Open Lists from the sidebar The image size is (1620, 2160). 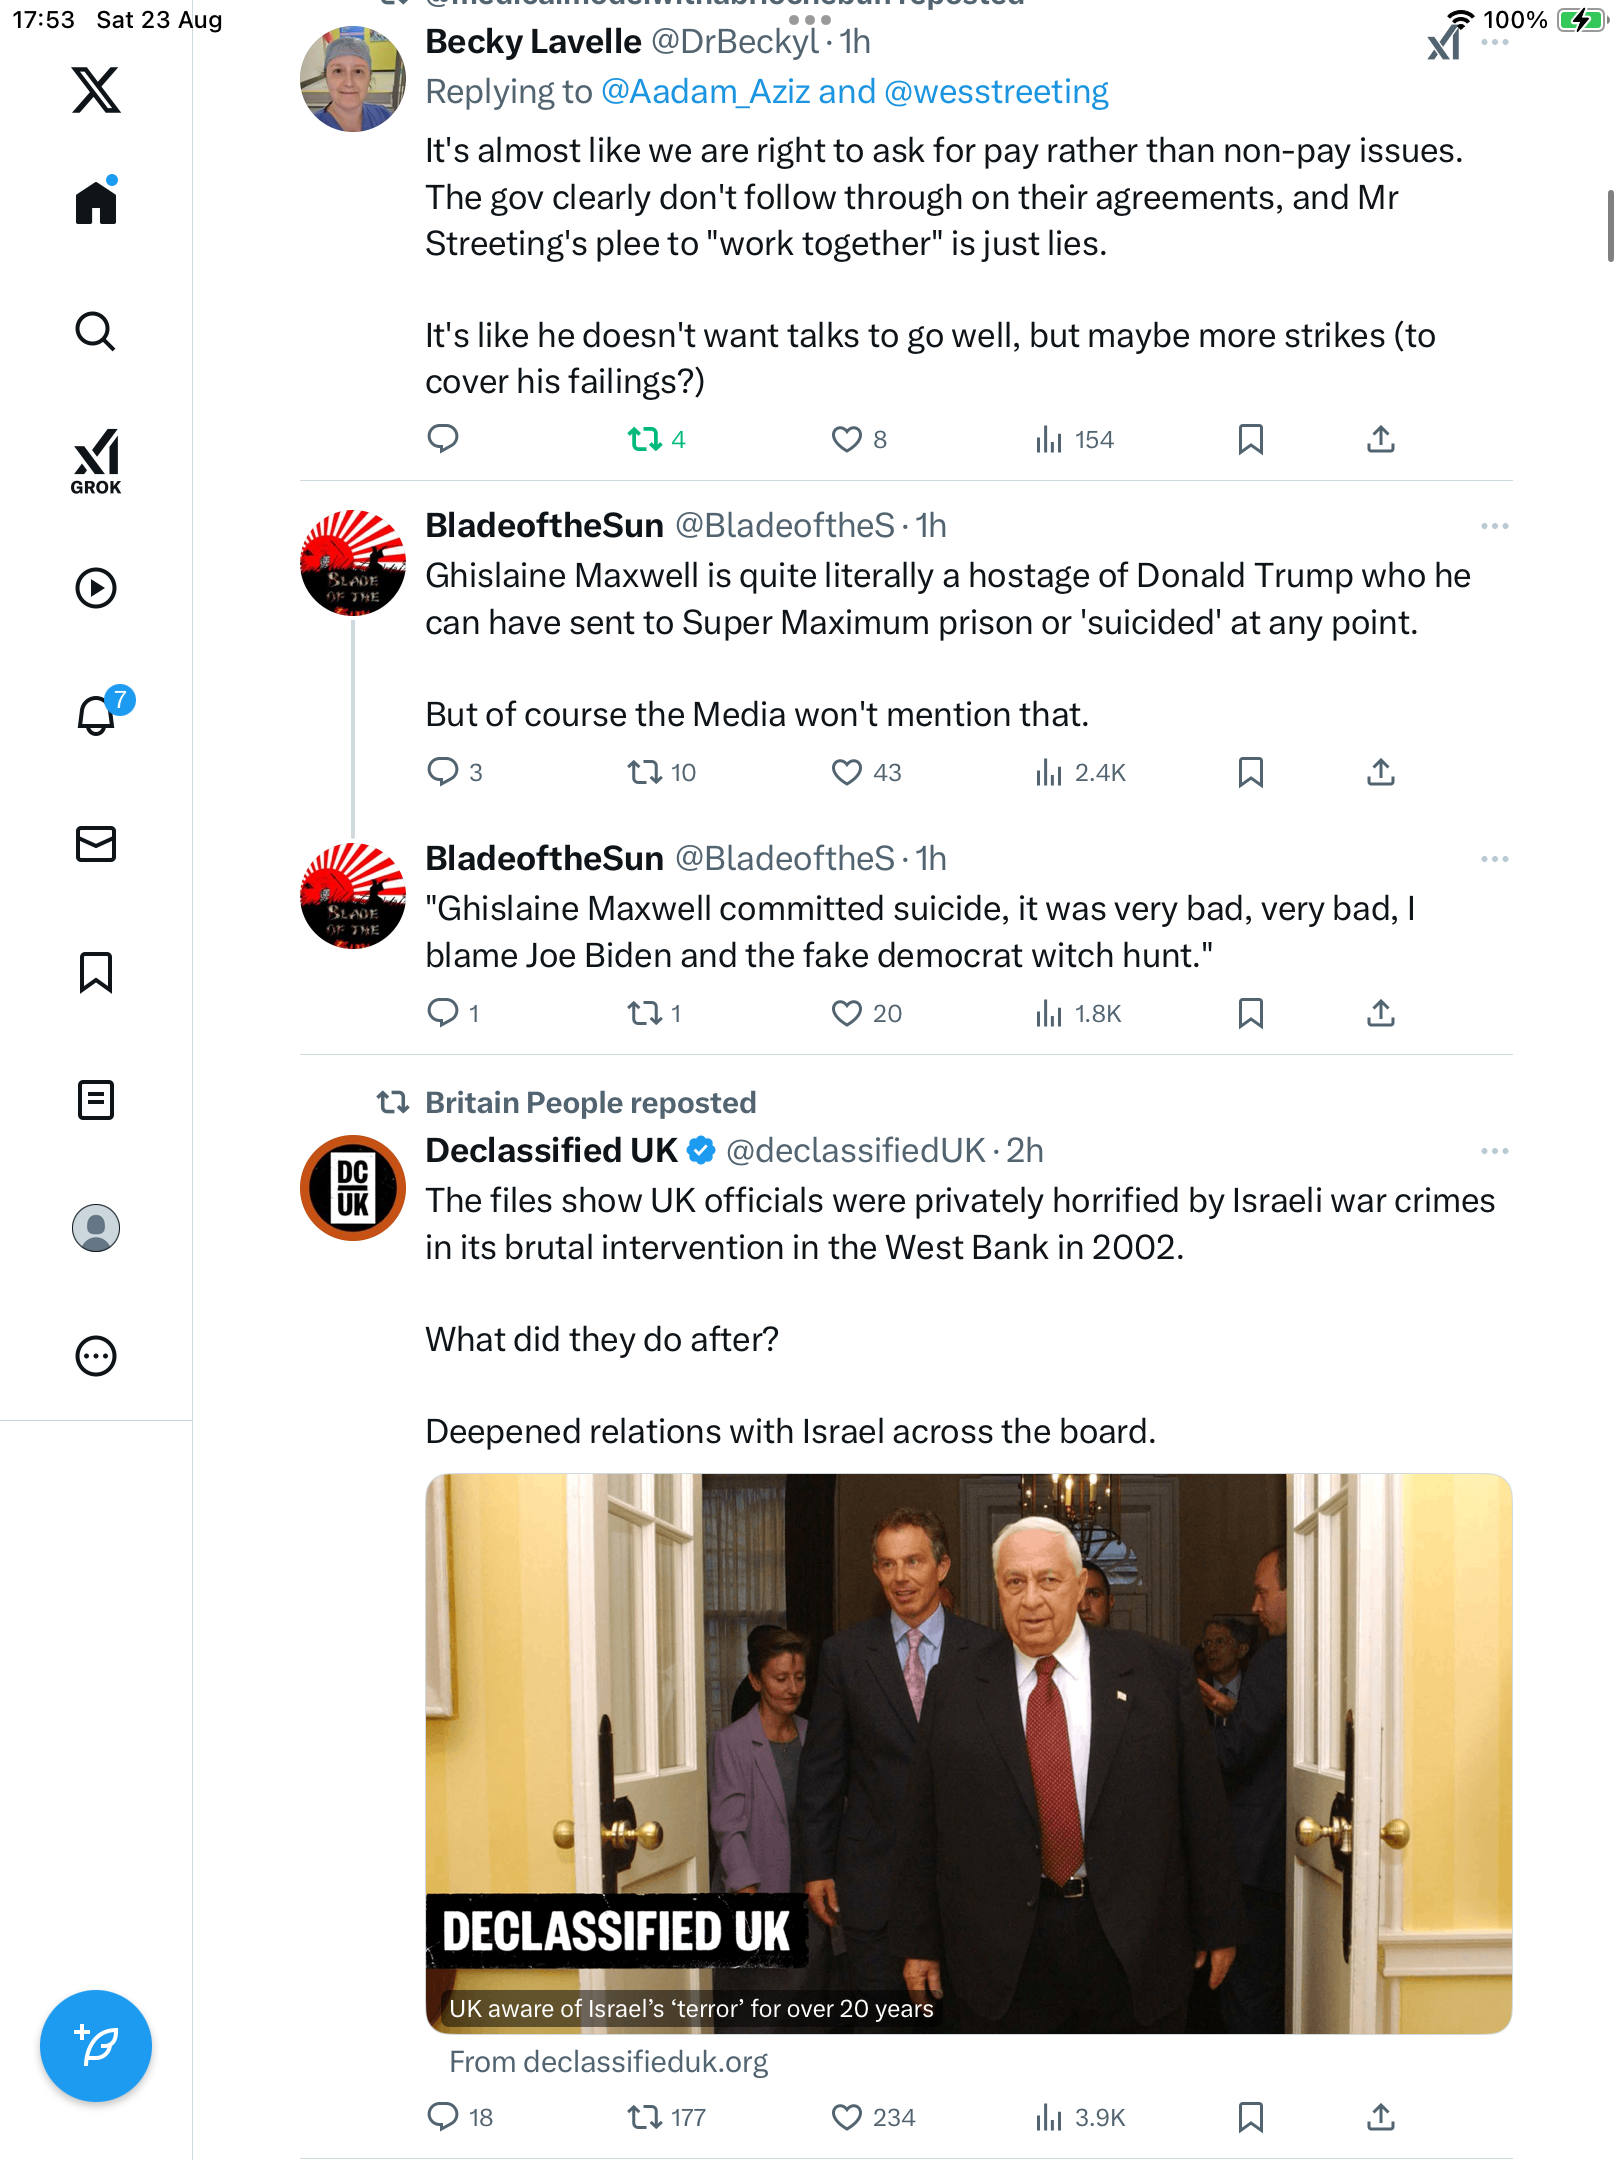(96, 1100)
